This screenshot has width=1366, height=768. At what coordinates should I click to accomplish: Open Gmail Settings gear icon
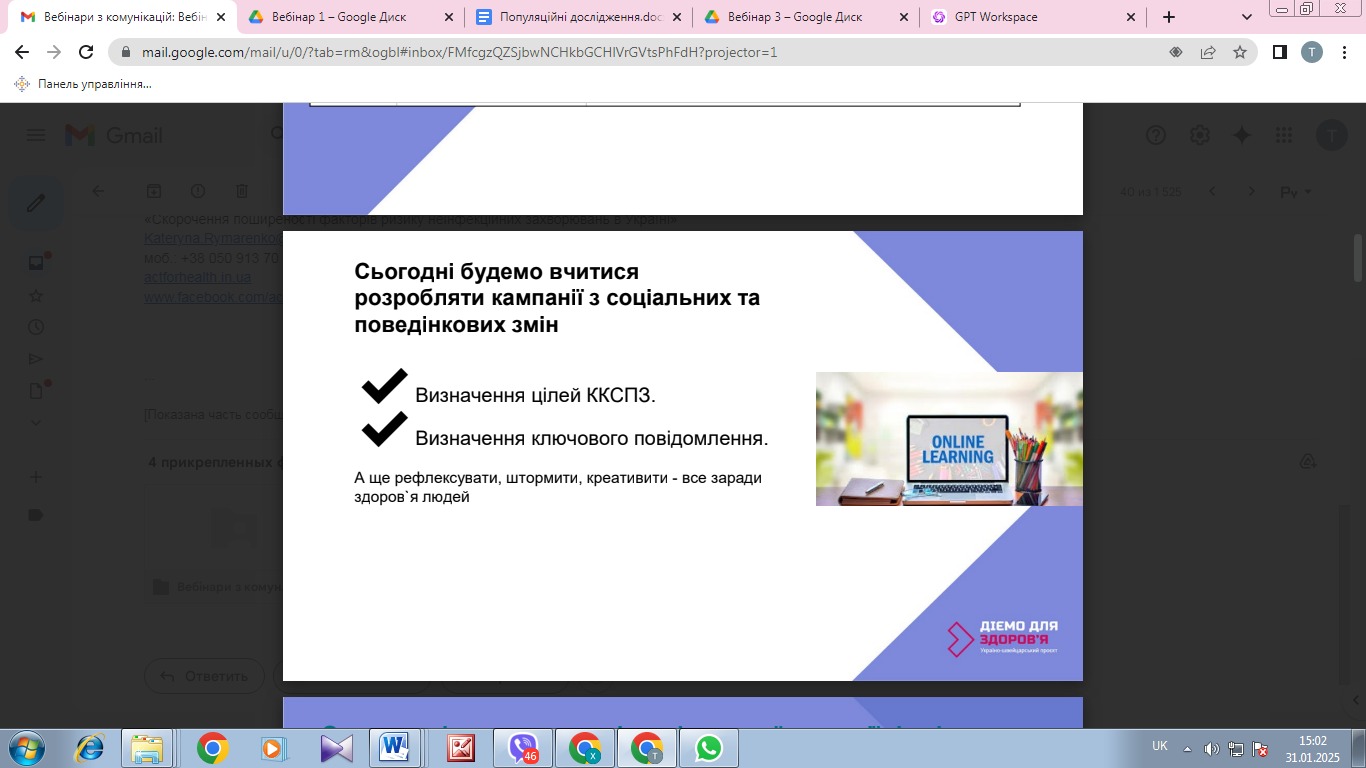pos(1200,136)
